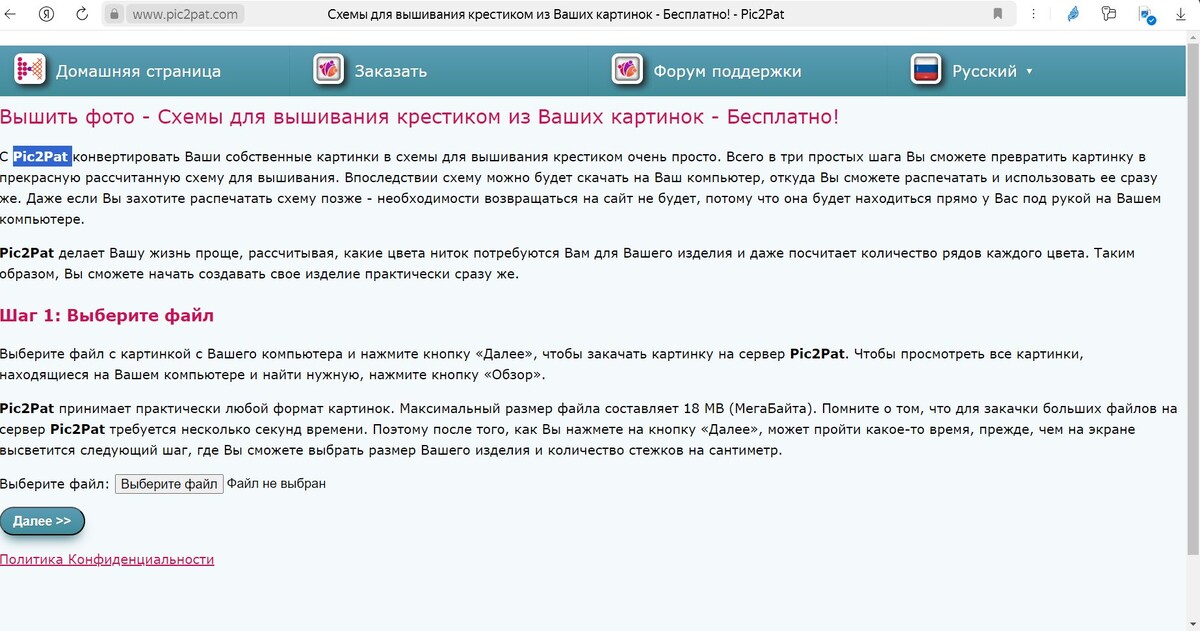Image resolution: width=1200 pixels, height=631 pixels.
Task: Click the Файл не выбран status text
Action: pos(276,484)
